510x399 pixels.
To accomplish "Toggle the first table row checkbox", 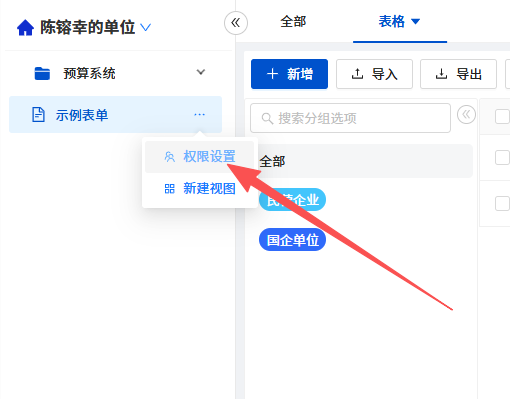I will point(502,157).
